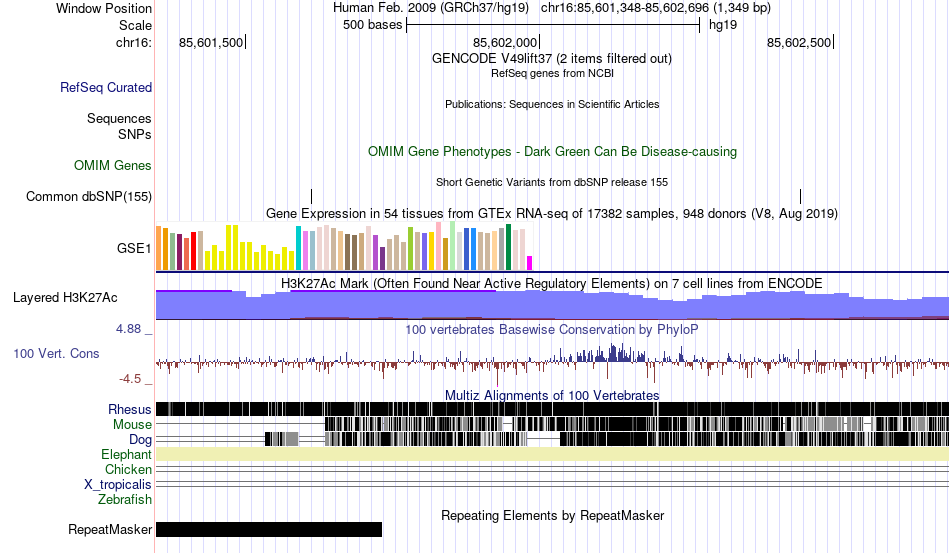950x553 pixels.
Task: Click the Scale label
Action: point(136,25)
